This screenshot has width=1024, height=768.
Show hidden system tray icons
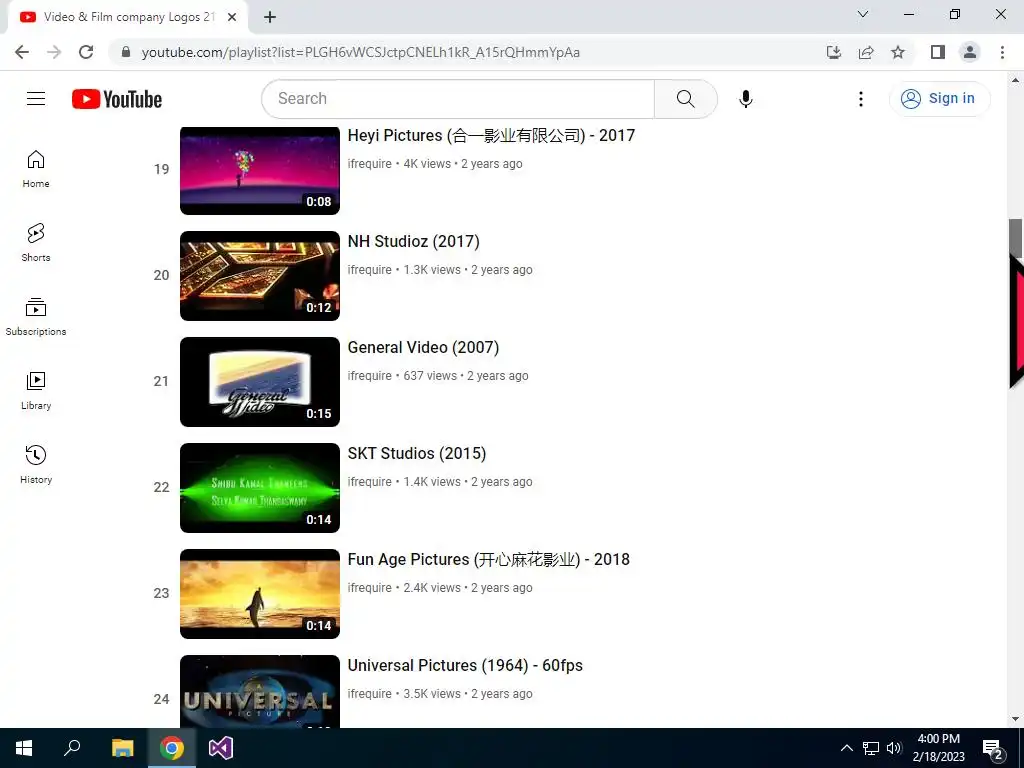846,748
